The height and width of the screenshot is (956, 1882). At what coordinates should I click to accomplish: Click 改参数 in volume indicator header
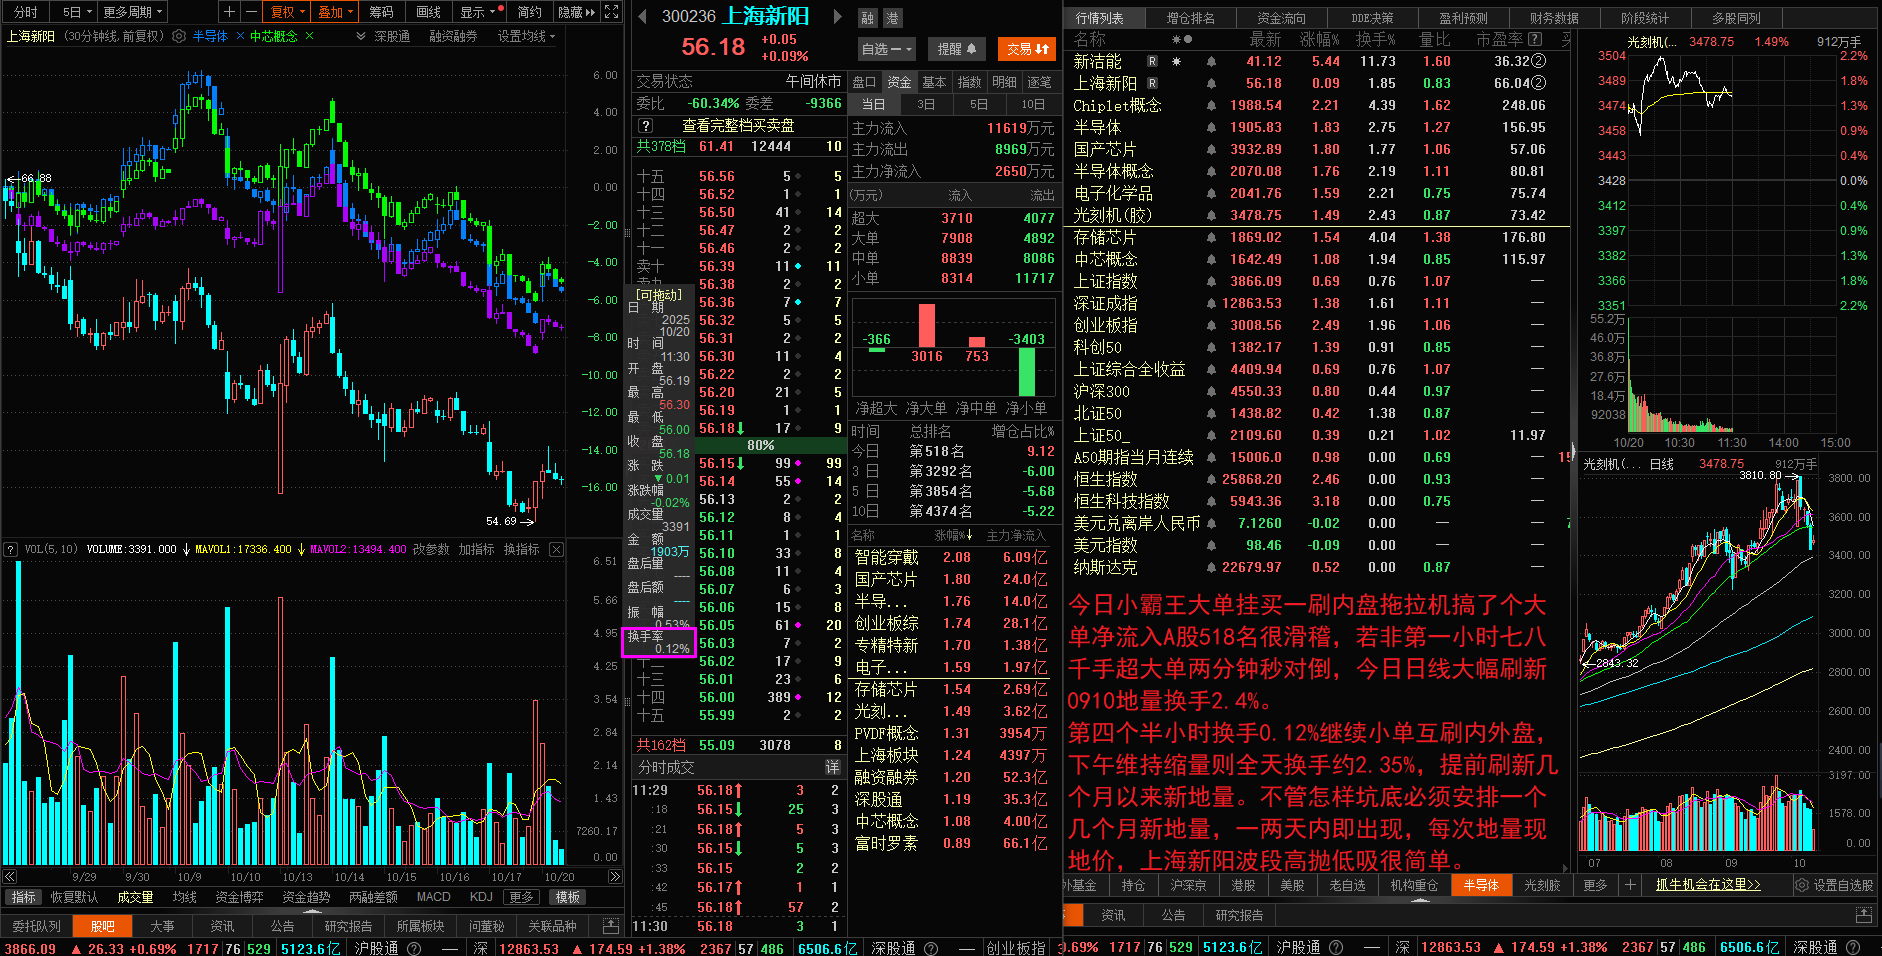pos(431,549)
